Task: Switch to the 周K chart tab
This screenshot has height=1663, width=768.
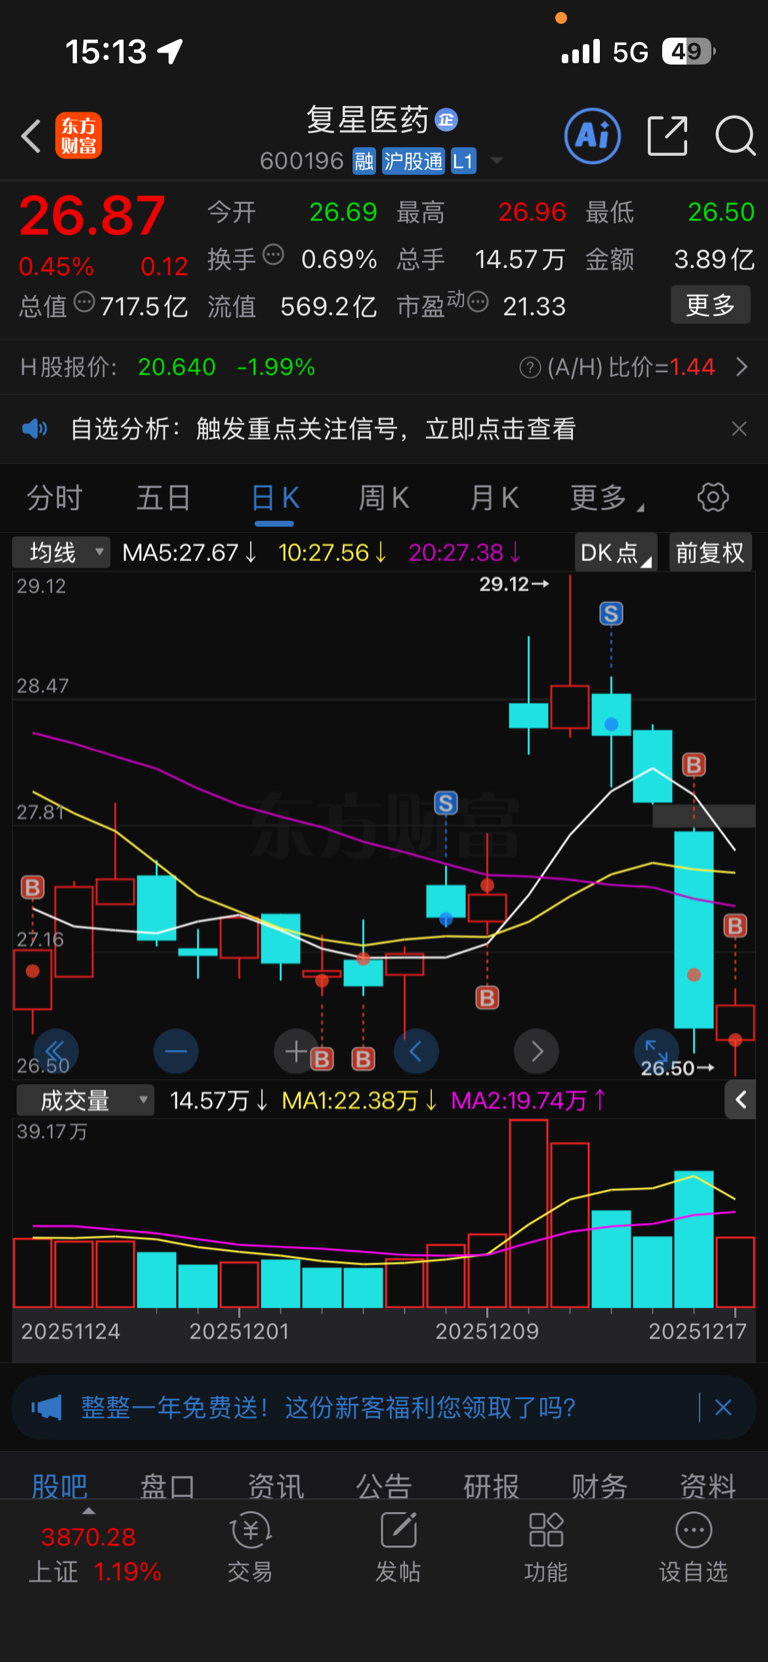Action: click(383, 497)
